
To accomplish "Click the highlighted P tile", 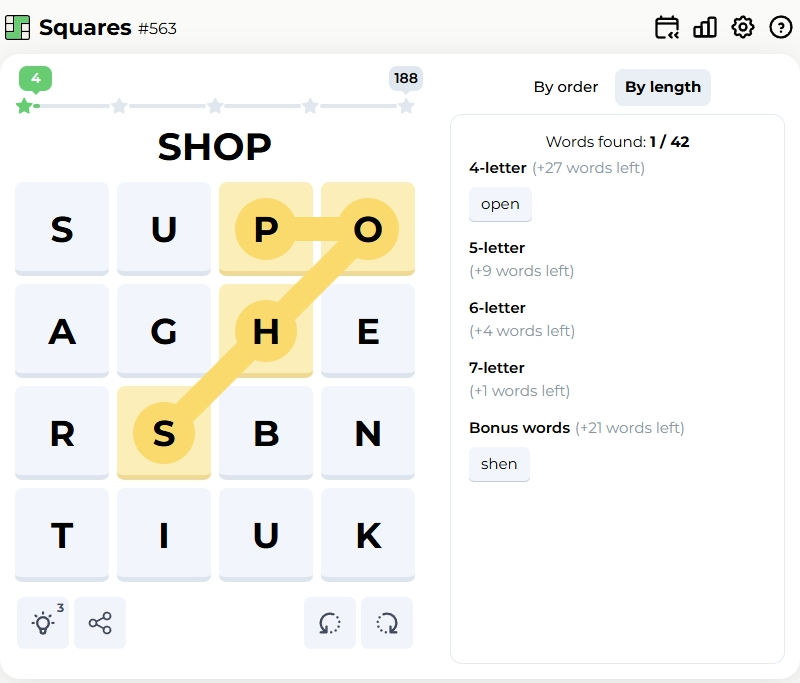I will pyautogui.click(x=266, y=229).
